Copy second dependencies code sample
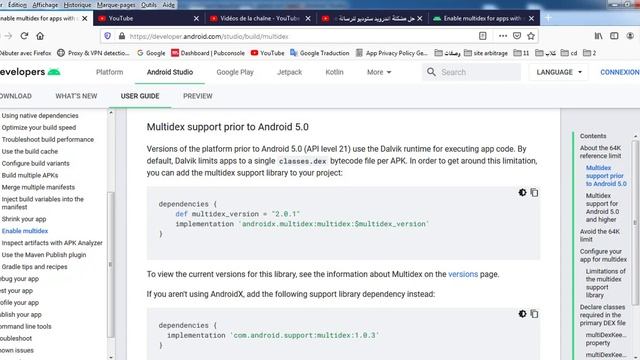Image resolution: width=640 pixels, height=360 pixels. click(x=534, y=313)
